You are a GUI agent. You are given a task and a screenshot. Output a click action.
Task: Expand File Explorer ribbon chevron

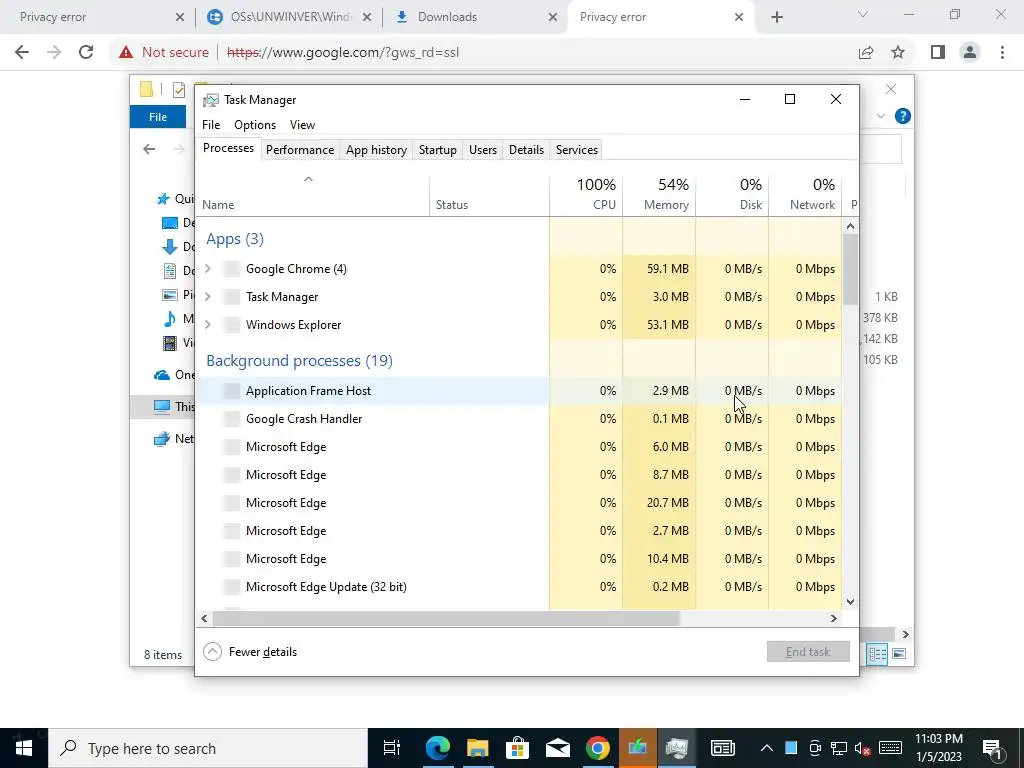(x=880, y=116)
